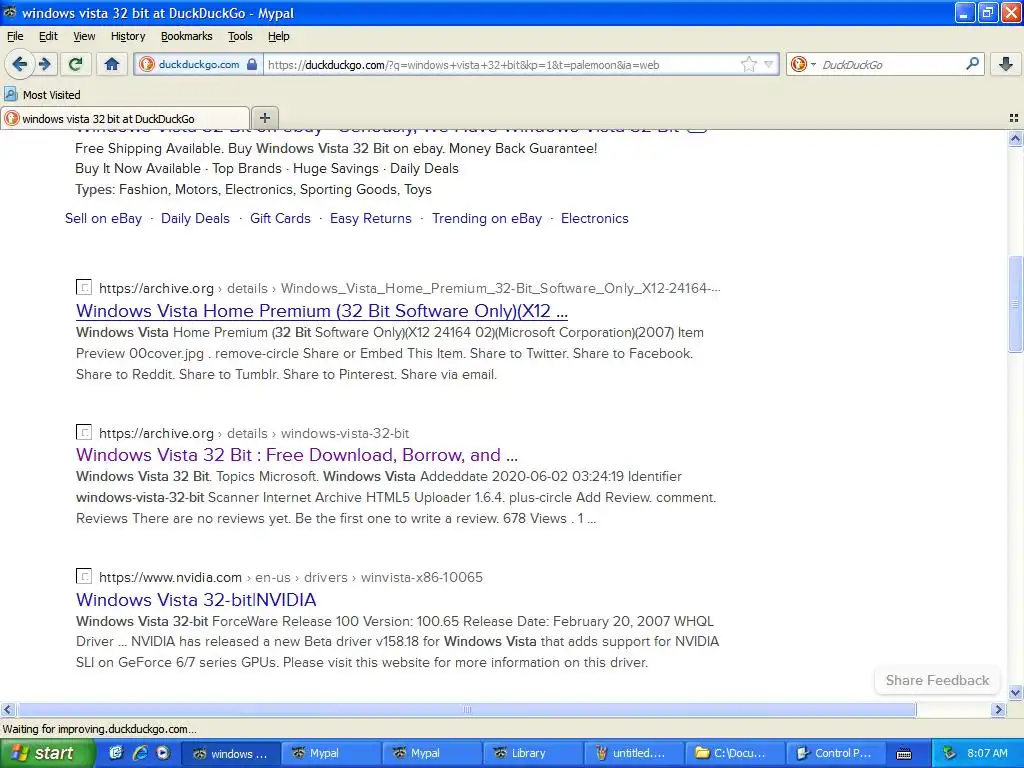Open search engine selector dropdown
This screenshot has height=768, width=1024.
tap(803, 64)
